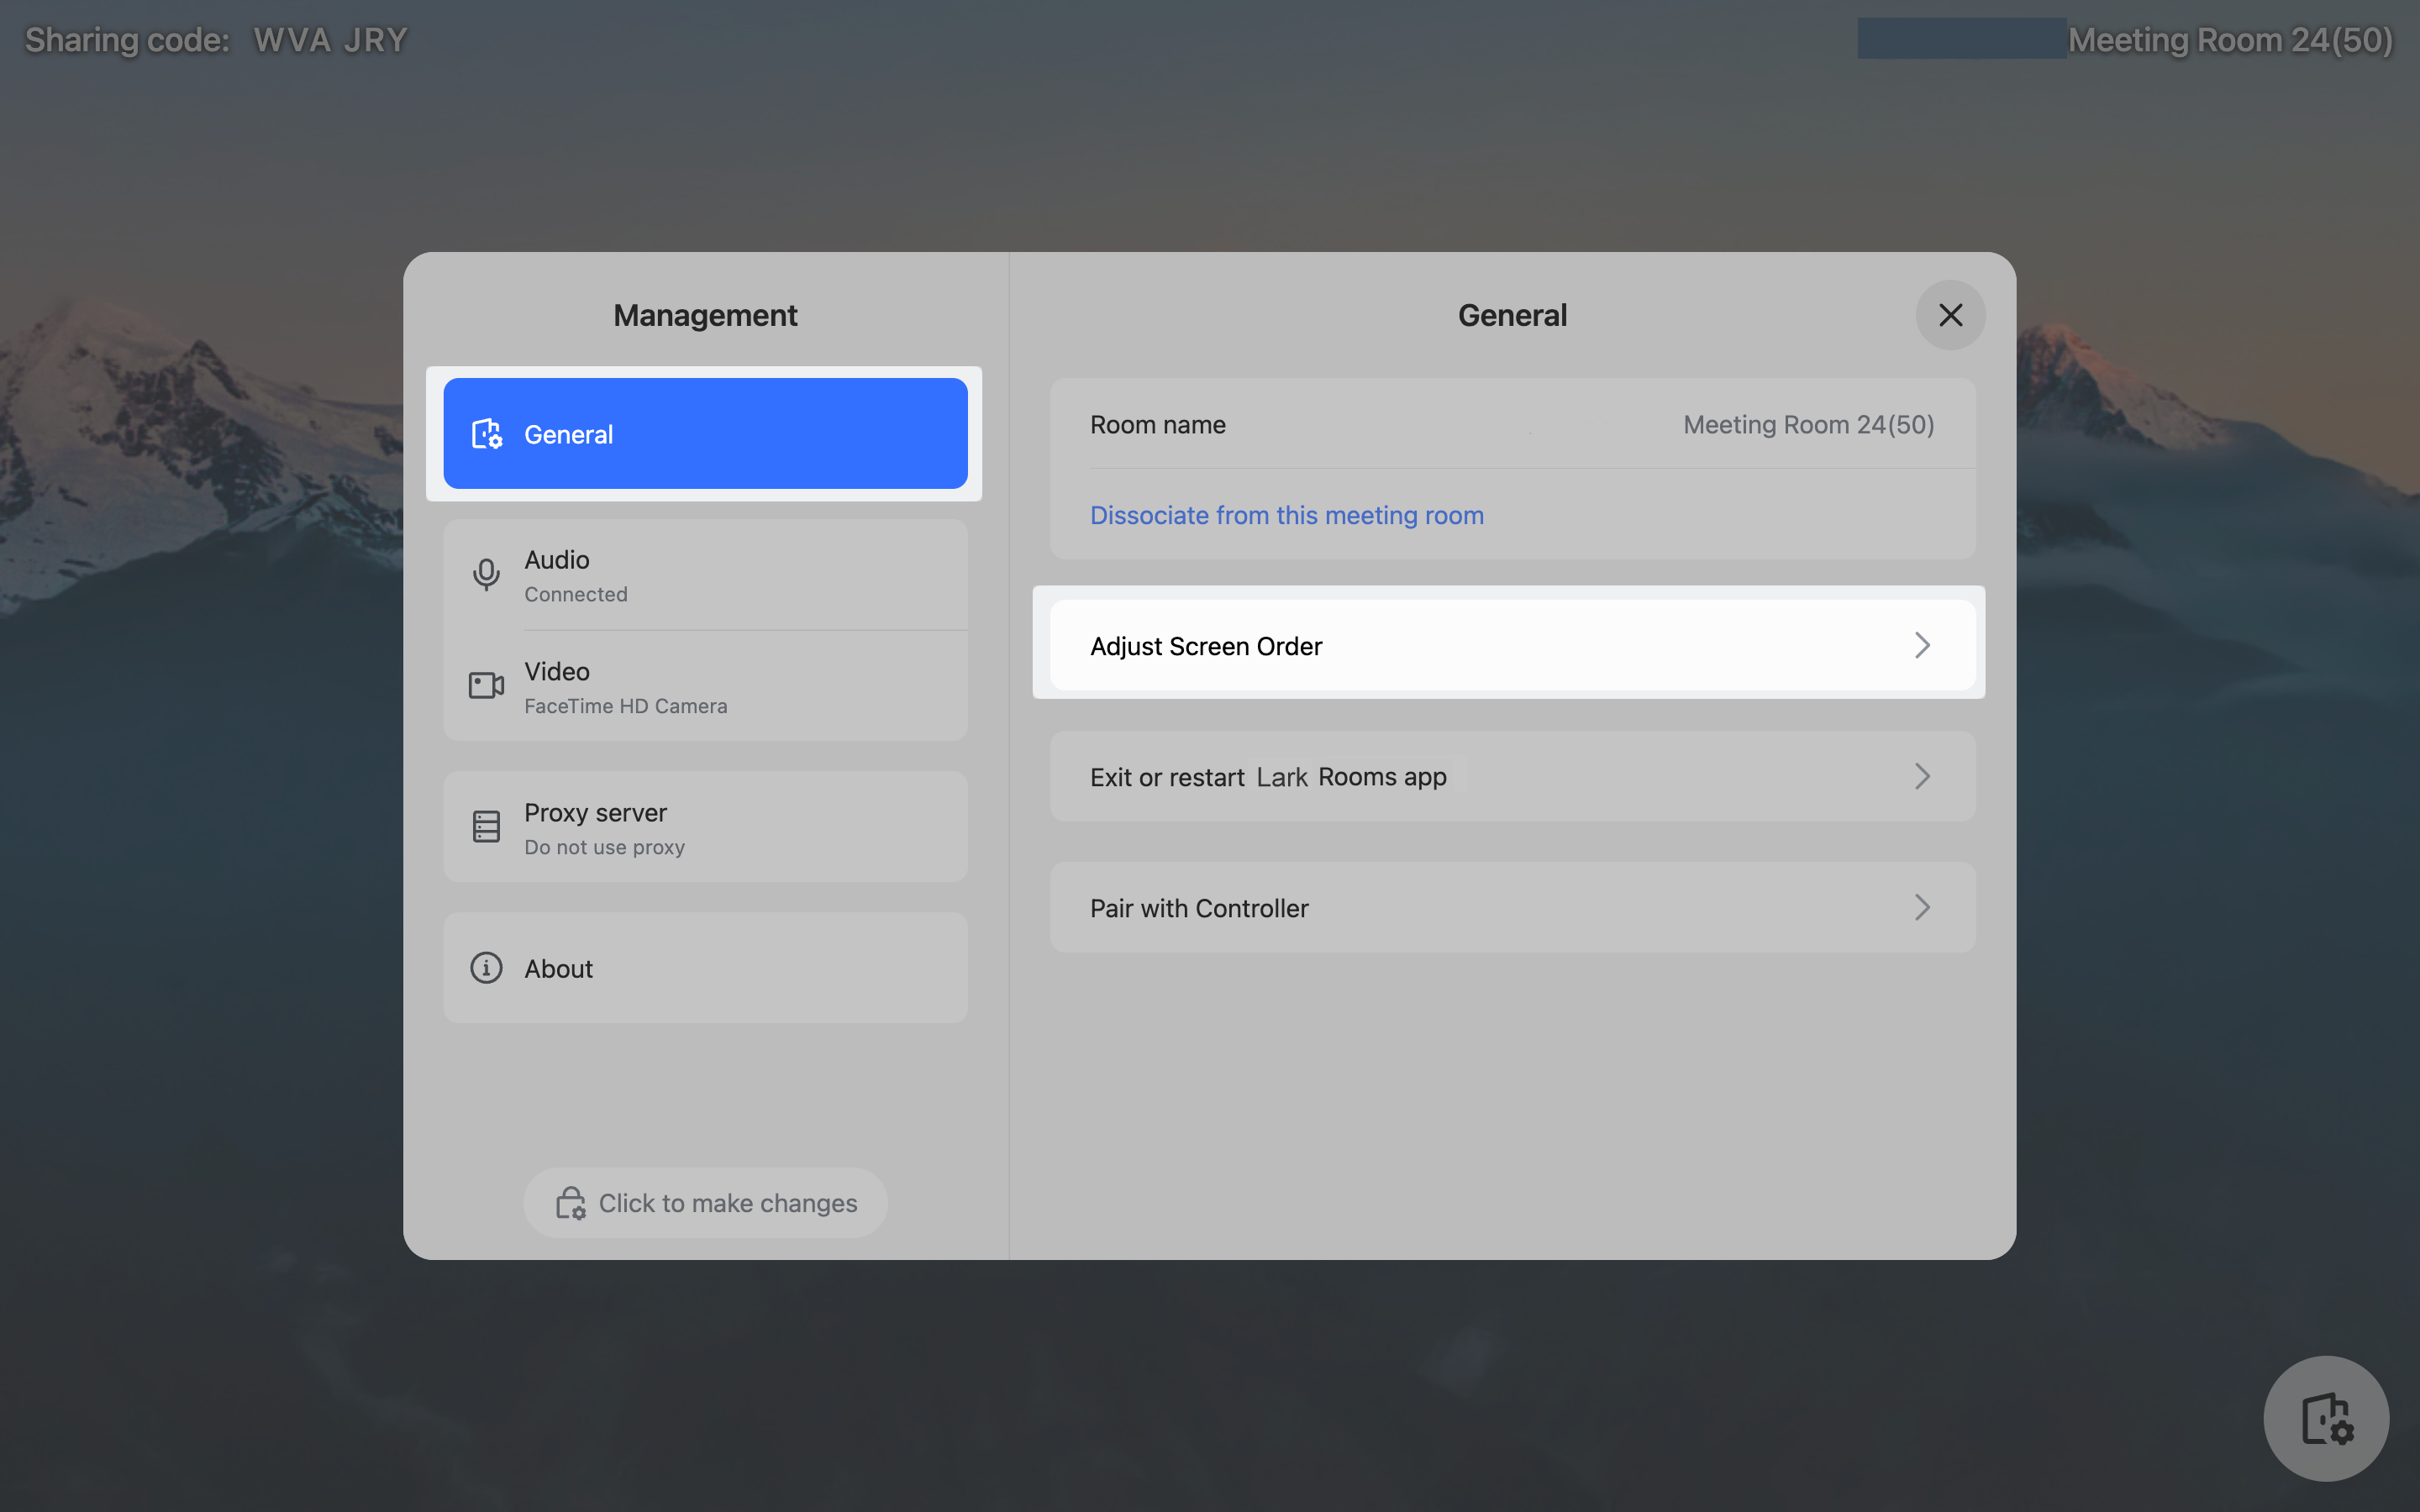Expand the Adjust Screen Order chevron
2420x1512 pixels.
tap(1921, 646)
